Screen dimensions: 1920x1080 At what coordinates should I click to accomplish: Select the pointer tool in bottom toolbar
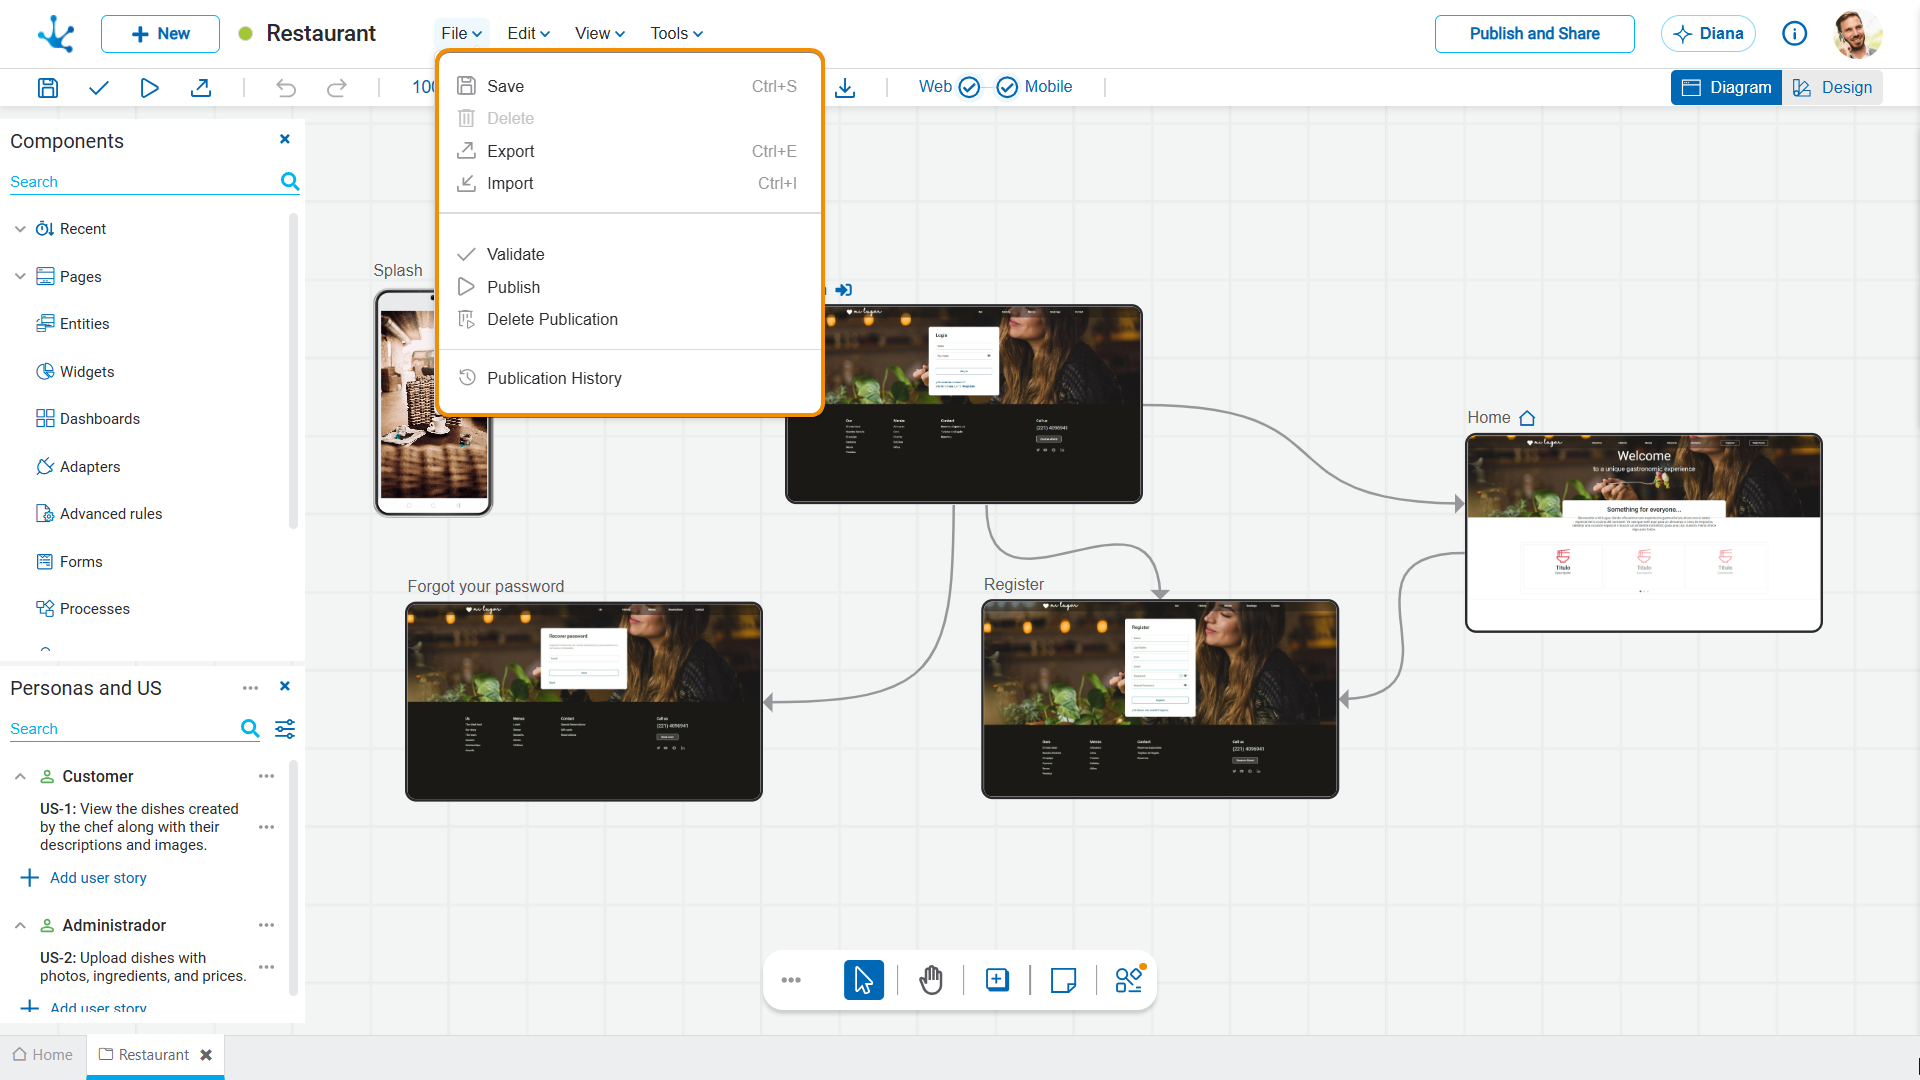pos(864,980)
